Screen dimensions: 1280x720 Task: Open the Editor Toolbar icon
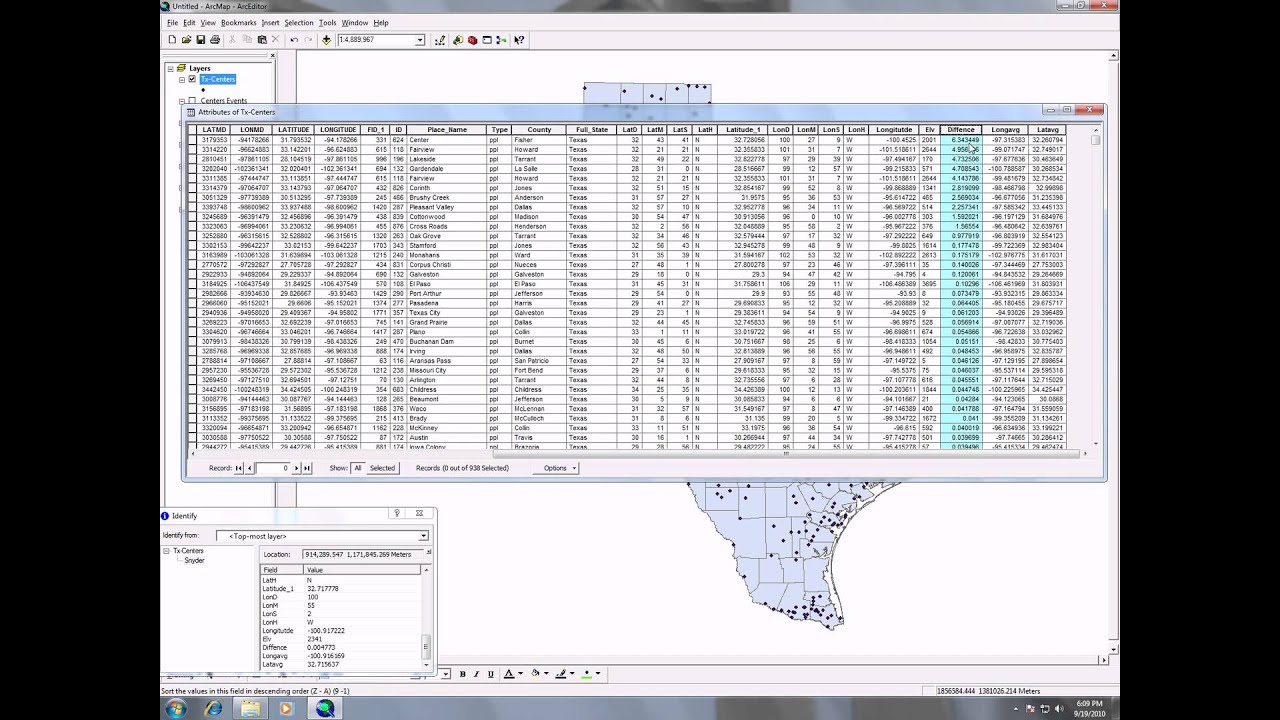(x=441, y=40)
